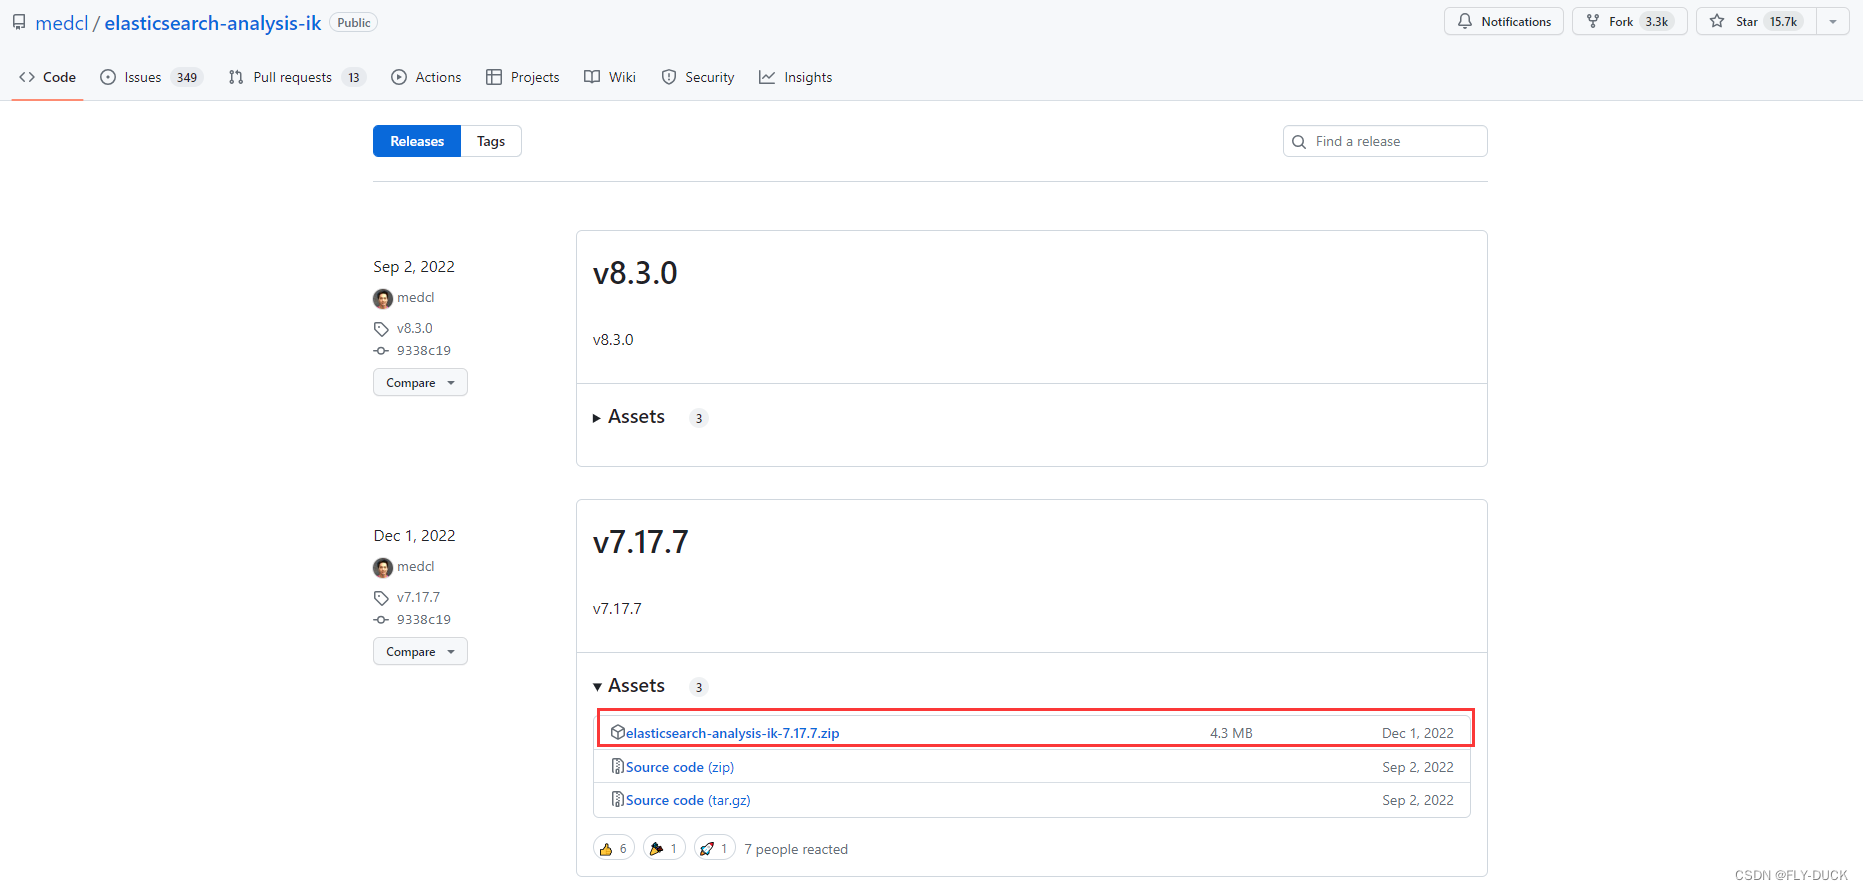Open medcl avatar for v7.17.7 release

pyautogui.click(x=383, y=567)
